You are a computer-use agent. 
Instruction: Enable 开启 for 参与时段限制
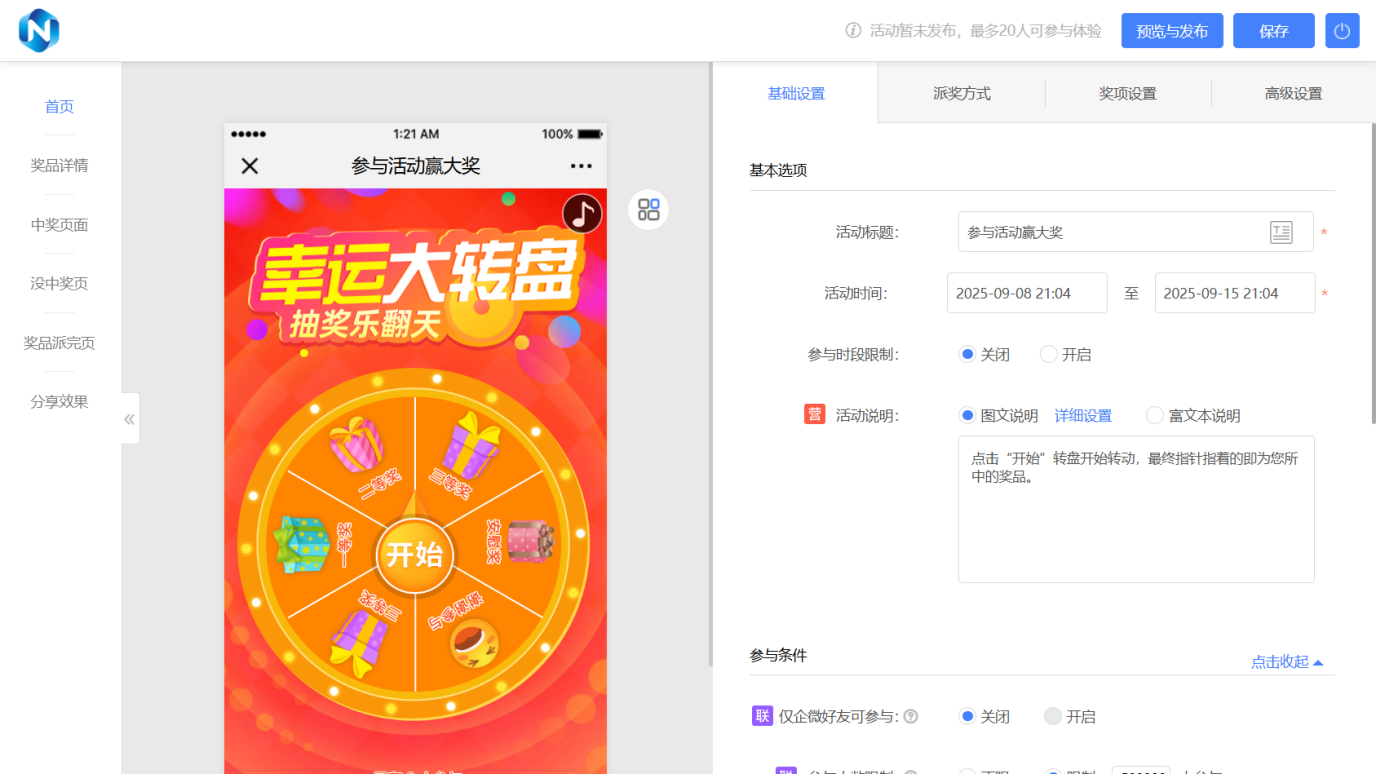pos(1047,354)
